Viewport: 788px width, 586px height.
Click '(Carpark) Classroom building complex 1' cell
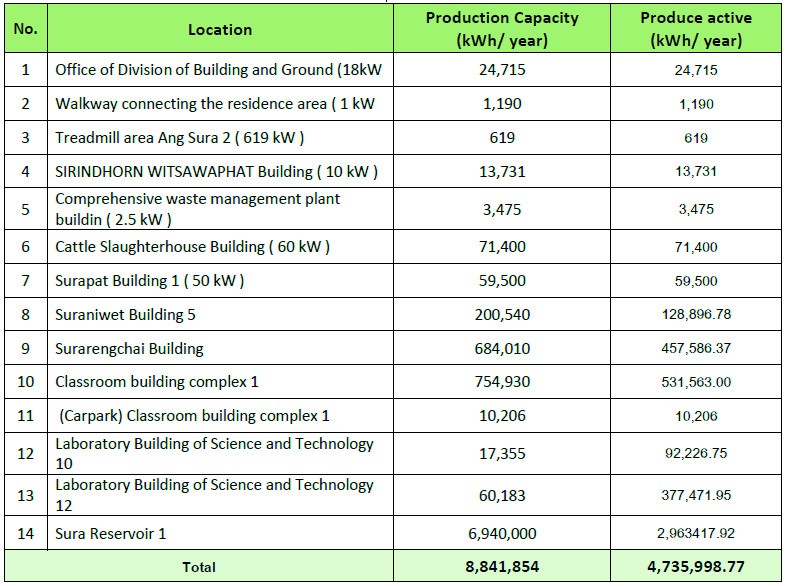[x=194, y=416]
